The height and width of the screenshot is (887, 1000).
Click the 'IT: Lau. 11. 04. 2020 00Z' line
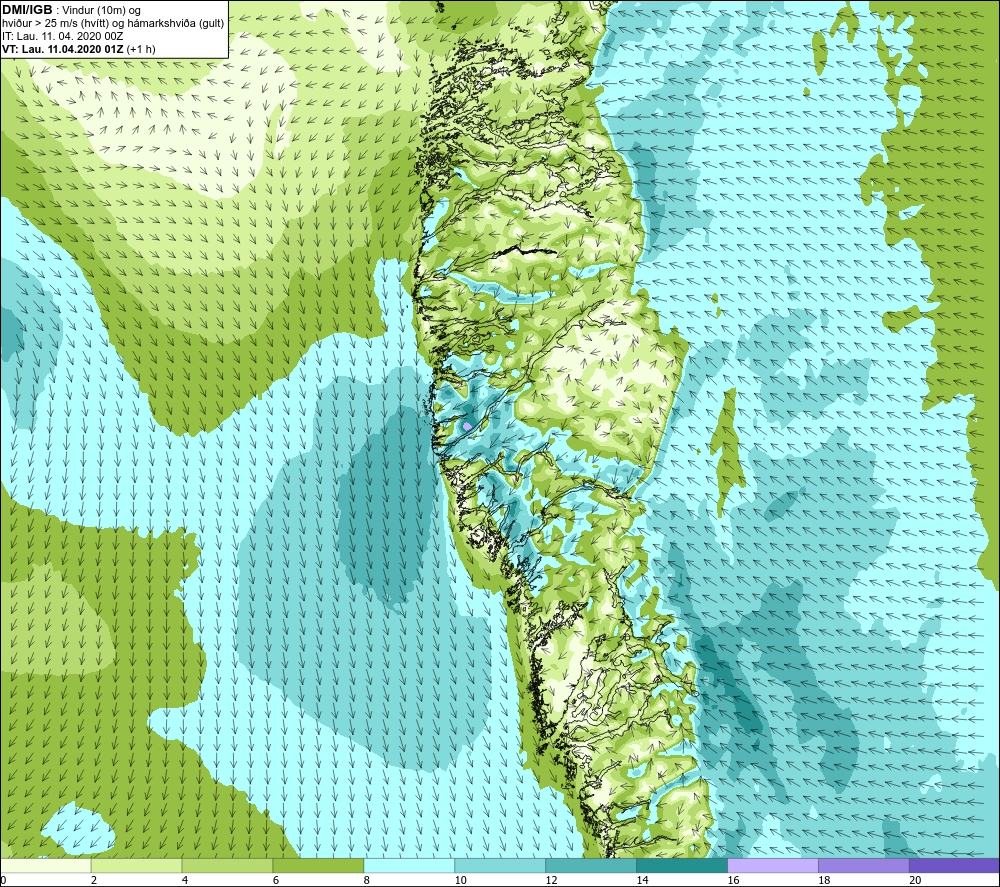(x=62, y=36)
